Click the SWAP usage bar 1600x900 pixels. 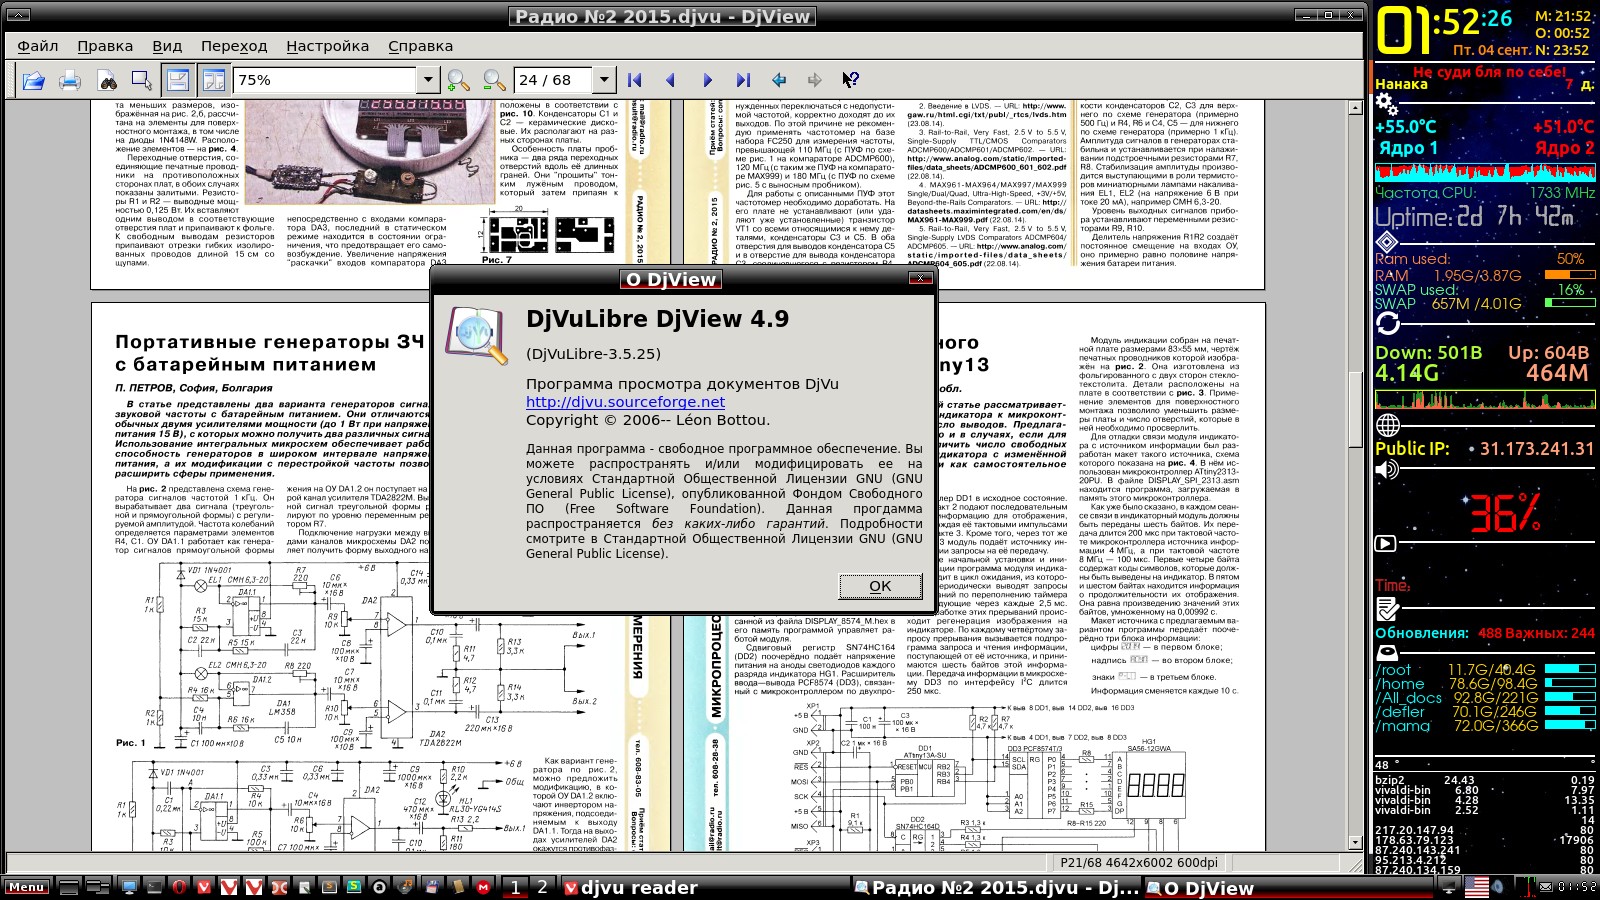1570,304
